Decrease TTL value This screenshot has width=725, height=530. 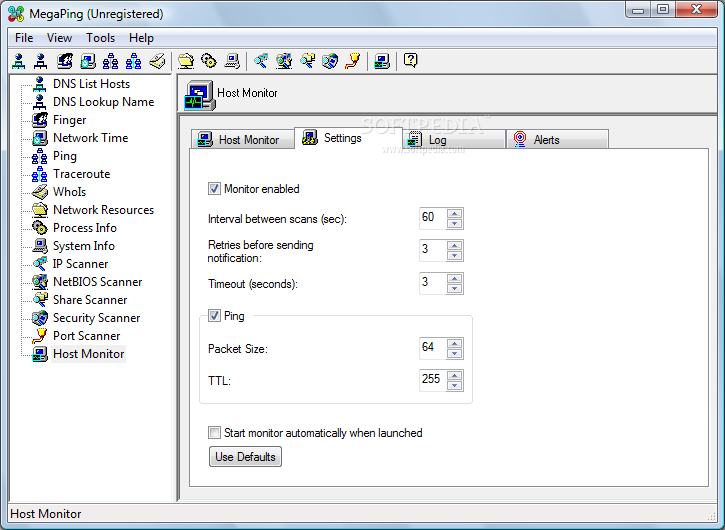[455, 386]
